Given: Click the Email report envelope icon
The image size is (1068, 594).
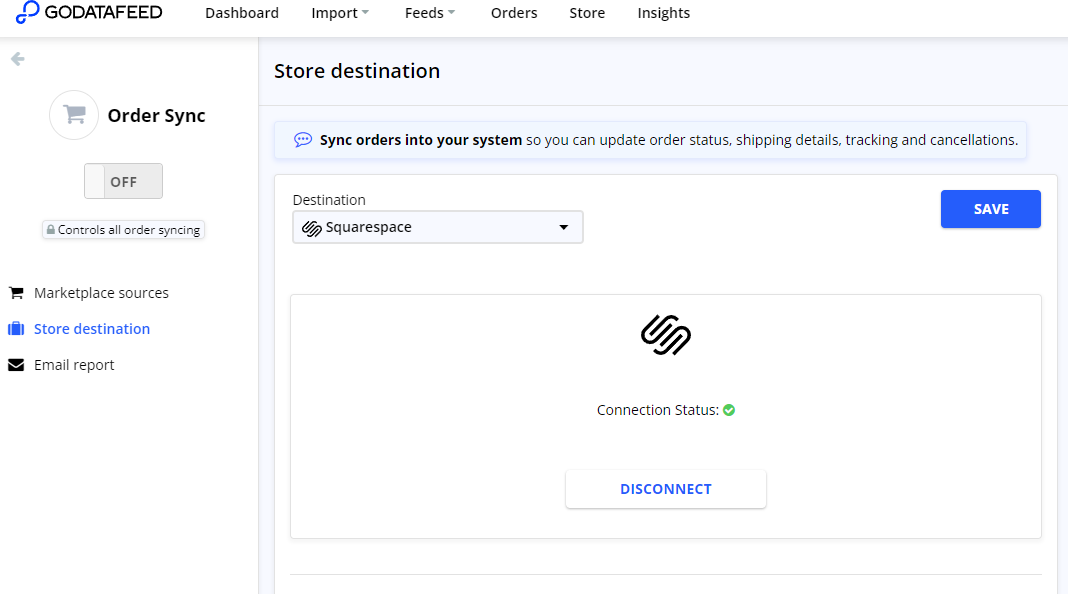Looking at the screenshot, I should coord(16,365).
